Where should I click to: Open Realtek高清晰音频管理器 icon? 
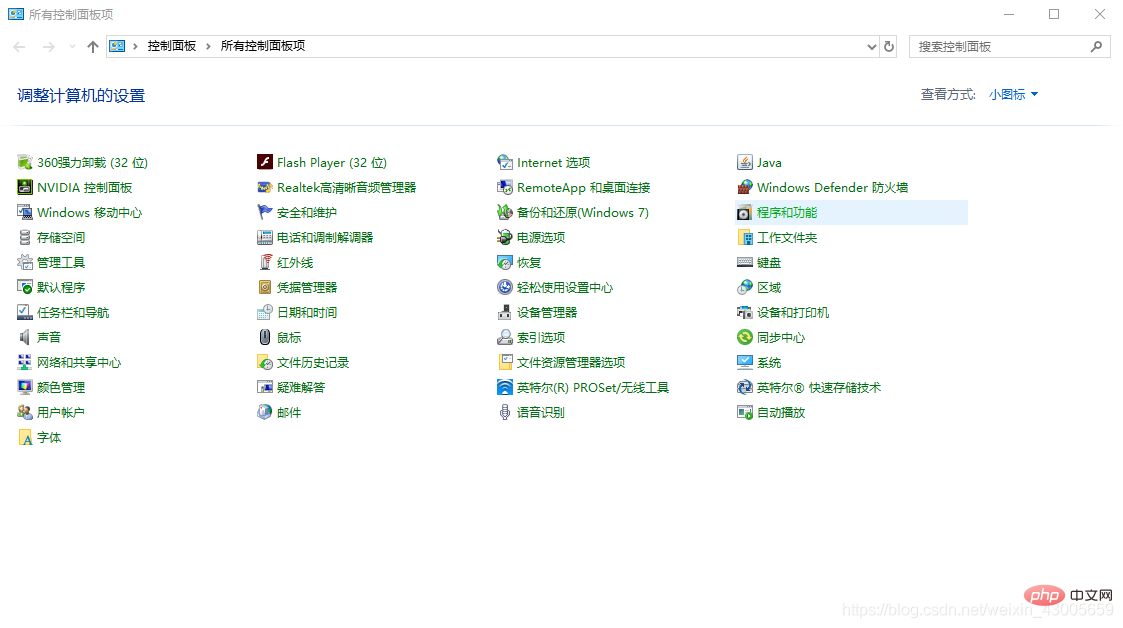264,188
